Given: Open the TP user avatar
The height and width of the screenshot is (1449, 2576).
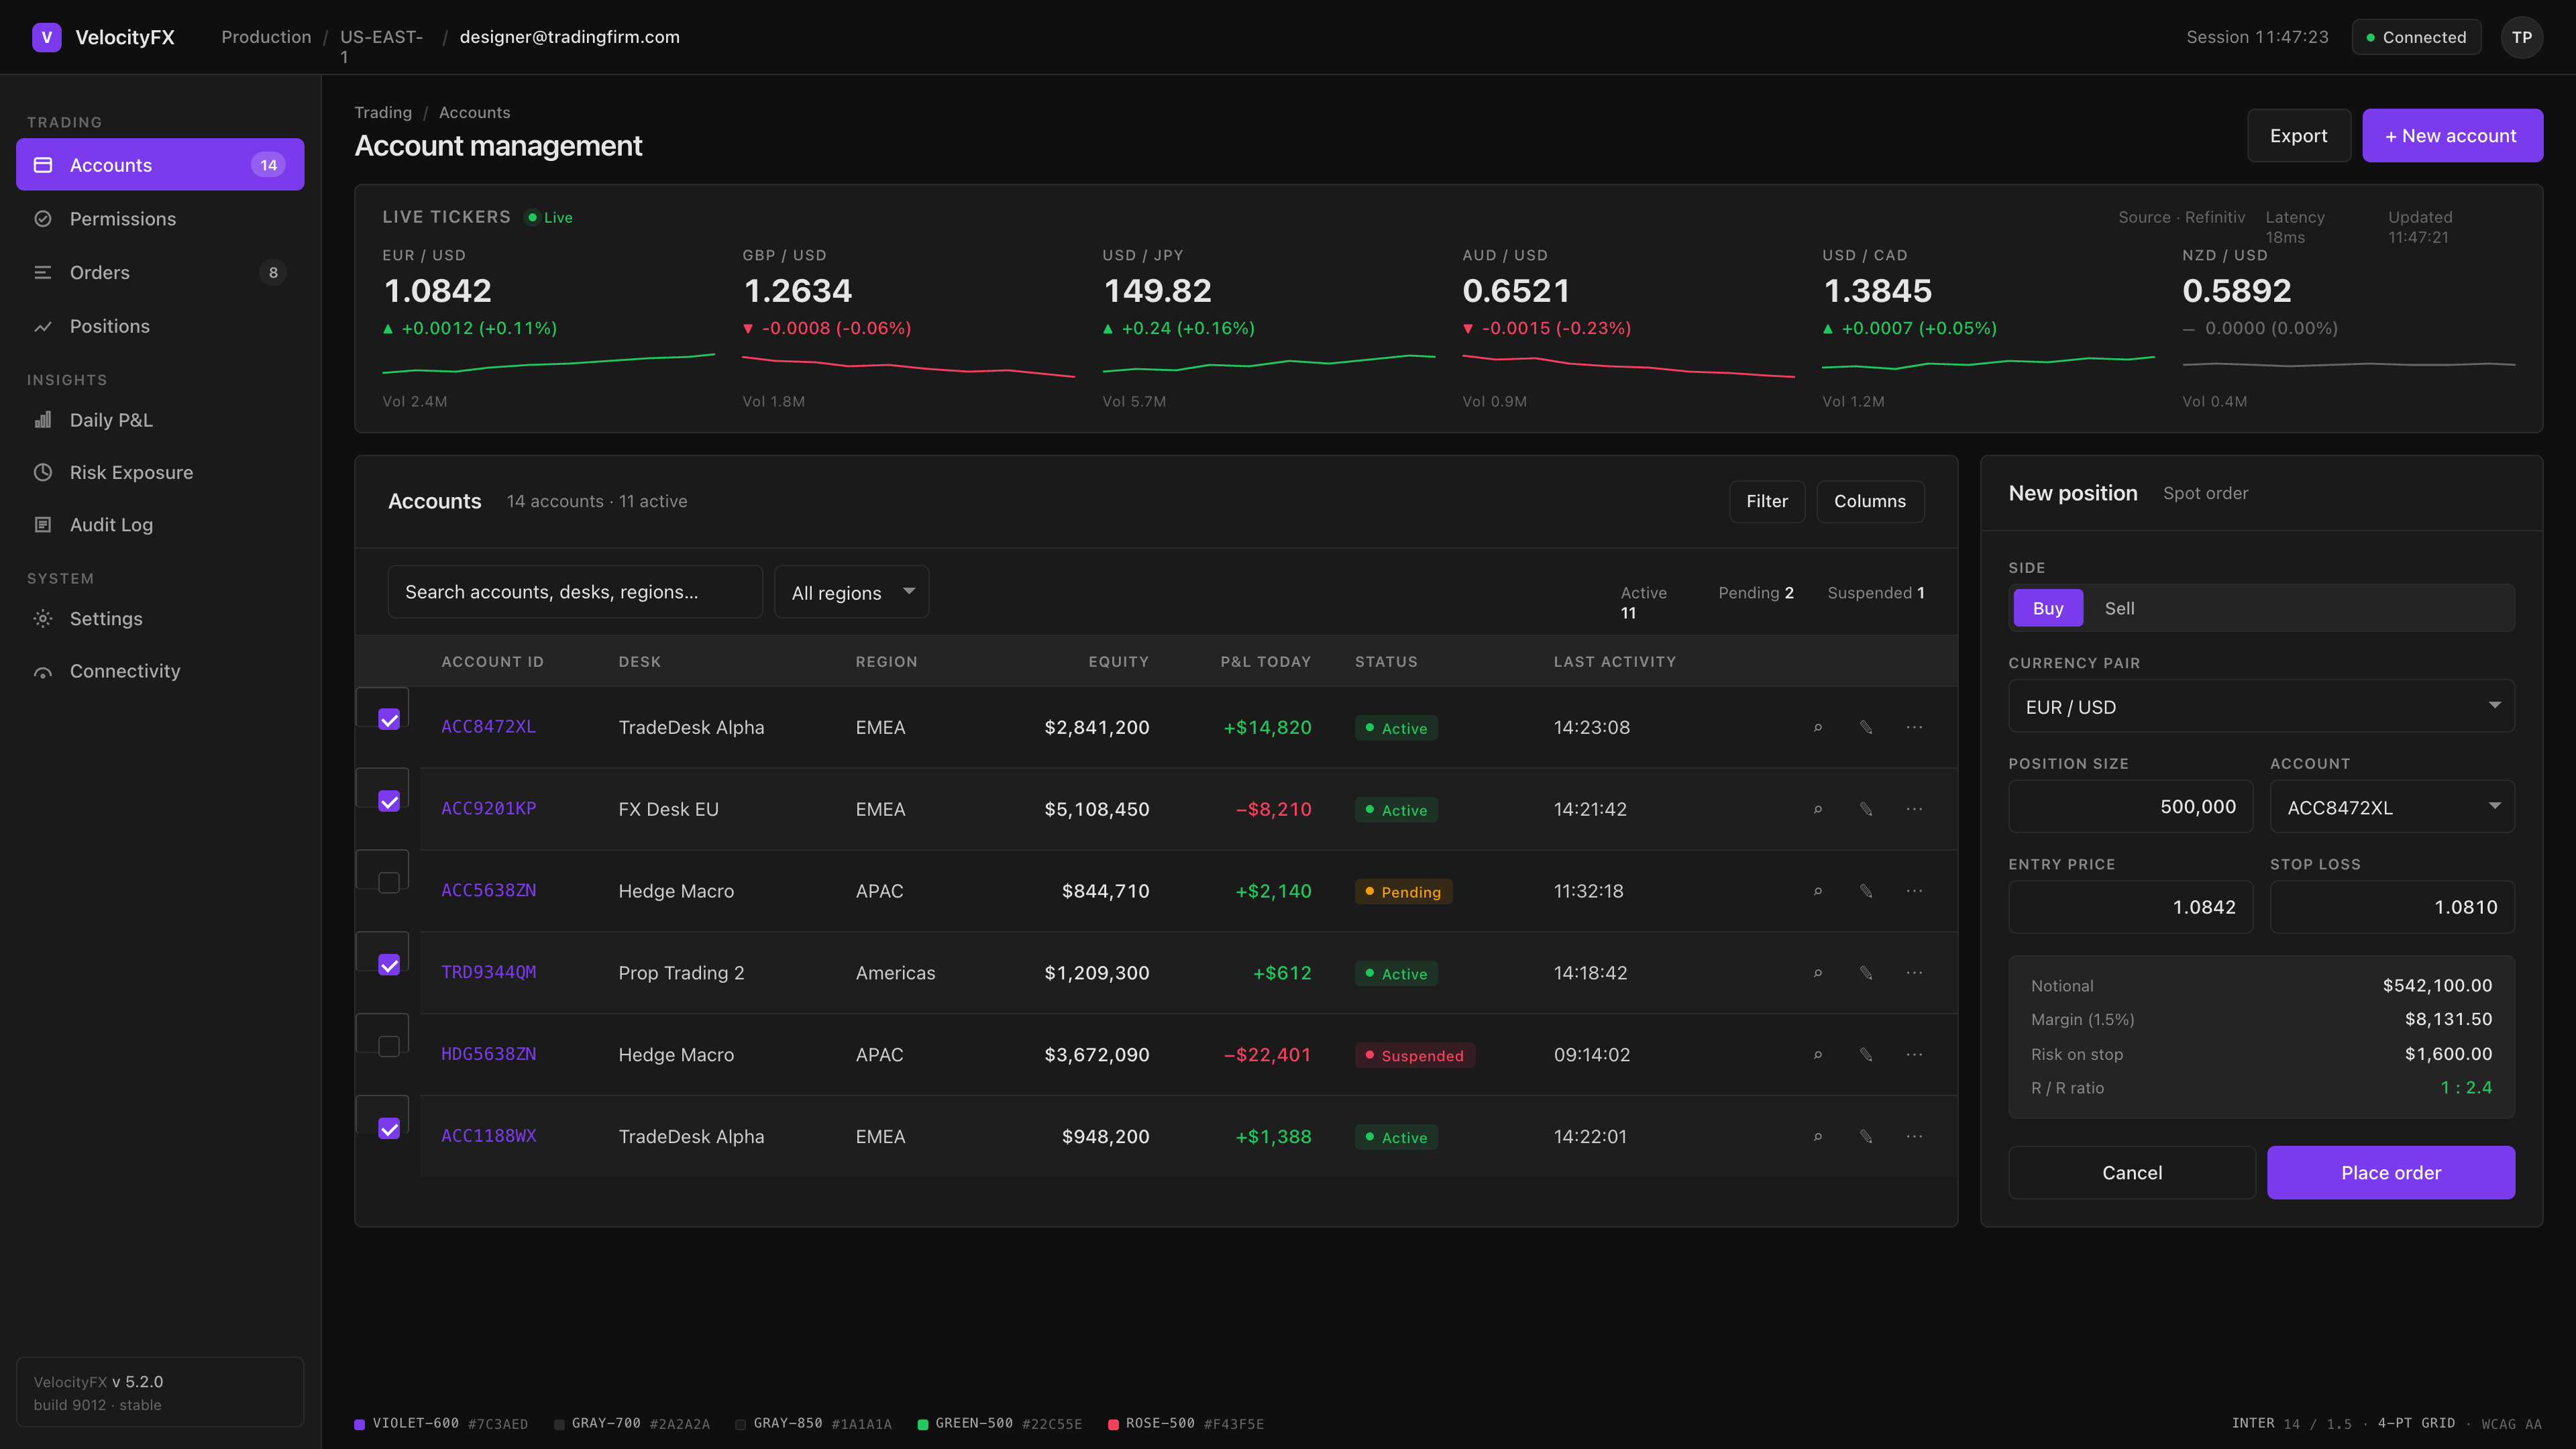Looking at the screenshot, I should (2521, 37).
